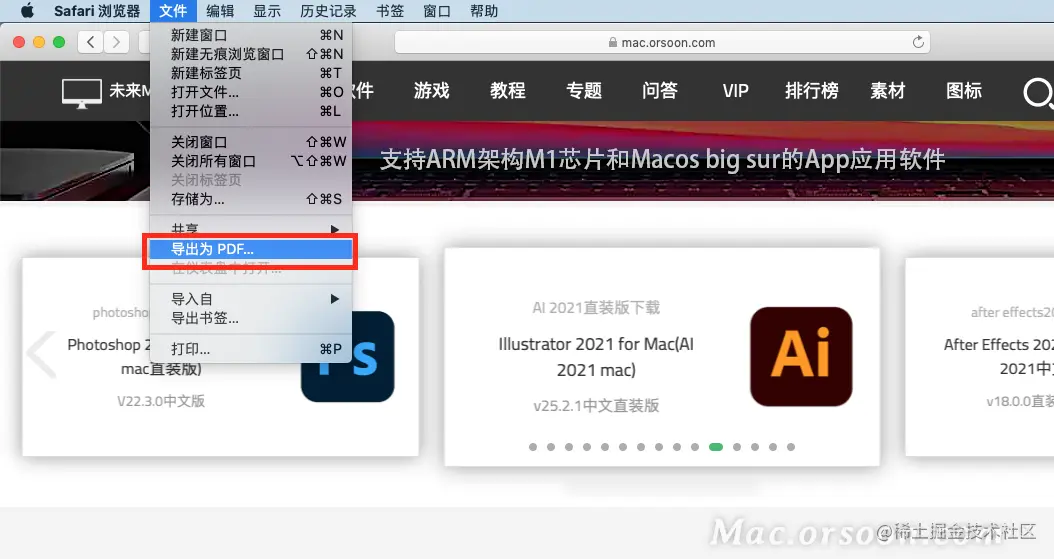1054x559 pixels.
Task: Click the ARM M1 banner headline
Action: click(x=662, y=160)
